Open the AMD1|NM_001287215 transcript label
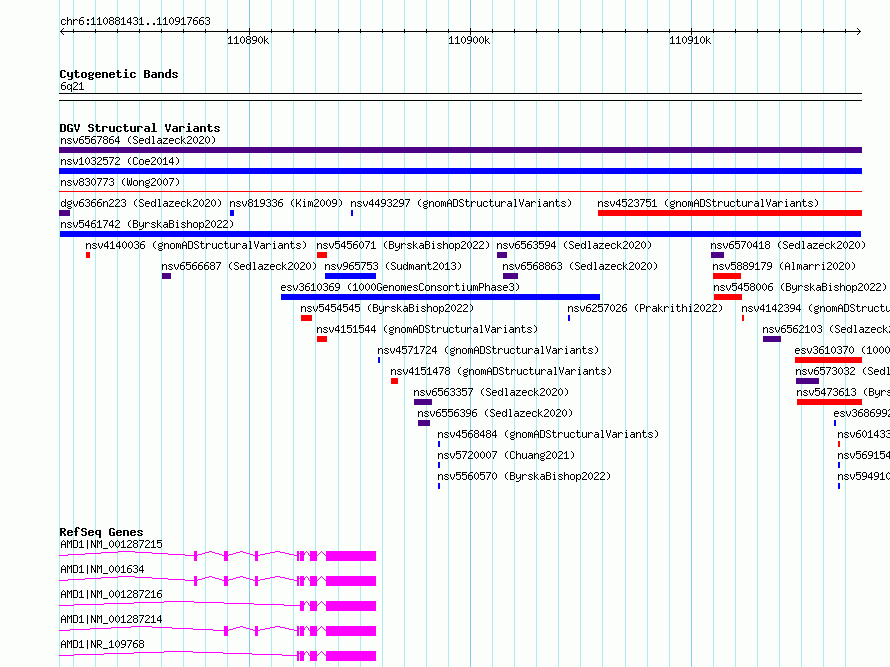This screenshot has height=667, width=890. [x=111, y=544]
